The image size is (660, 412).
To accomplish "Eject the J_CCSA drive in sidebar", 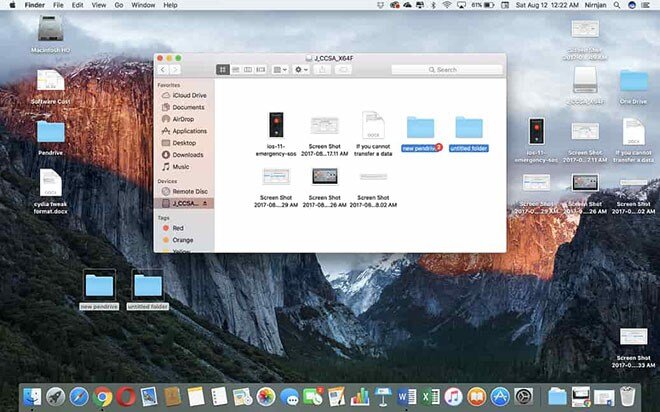I will 205,203.
